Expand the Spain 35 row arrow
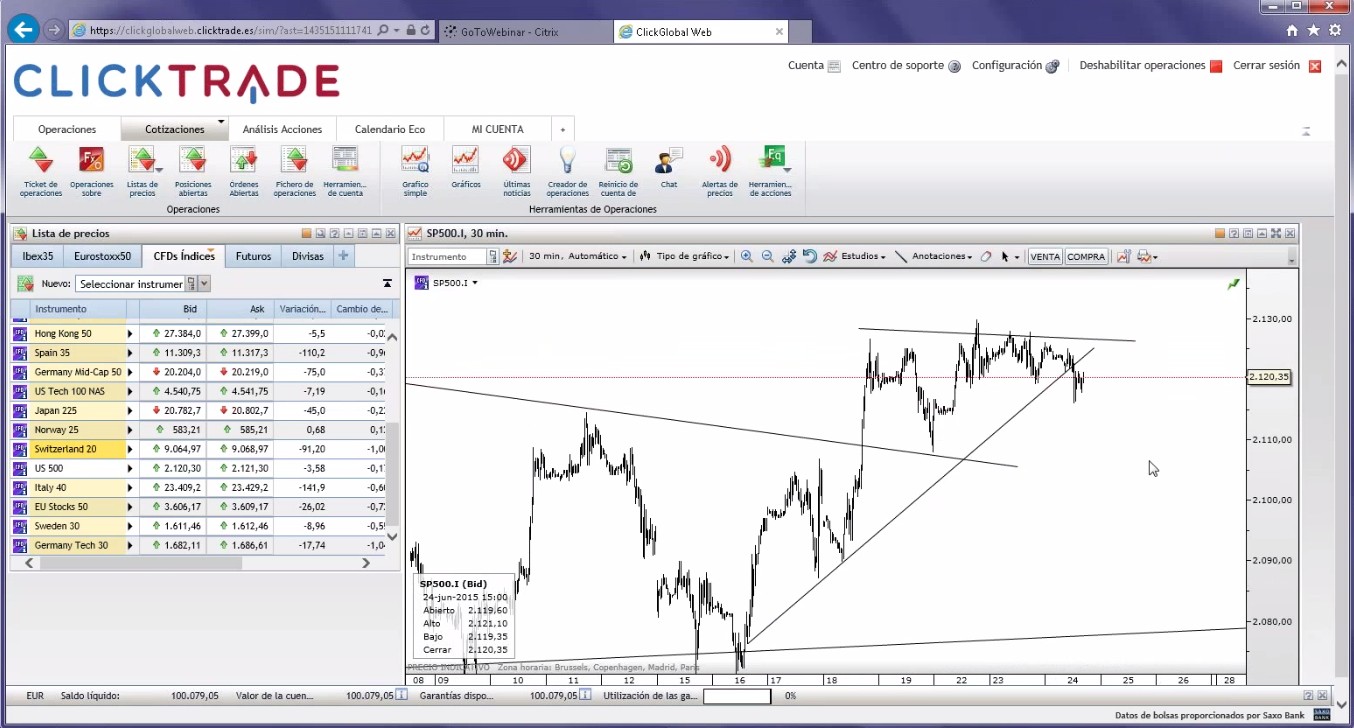The height and width of the screenshot is (728, 1354). pyautogui.click(x=129, y=353)
